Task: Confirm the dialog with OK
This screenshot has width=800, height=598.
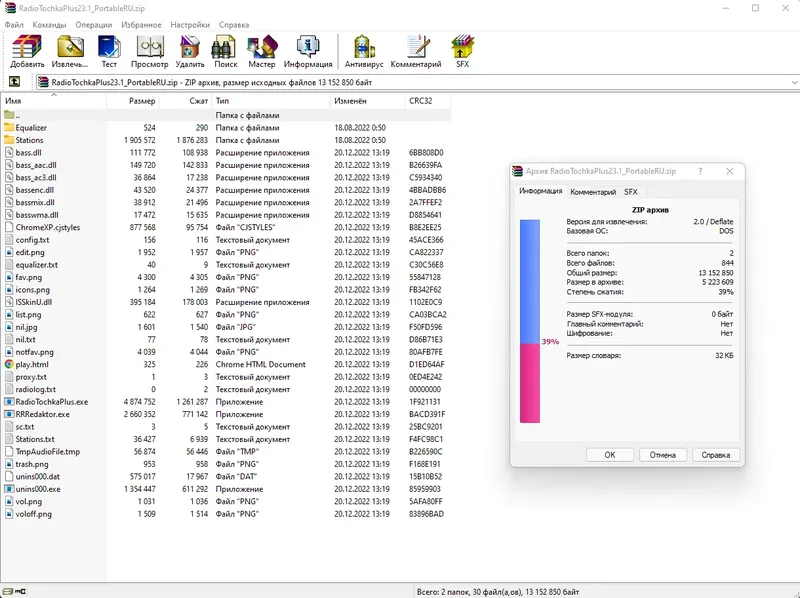Action: (x=610, y=455)
